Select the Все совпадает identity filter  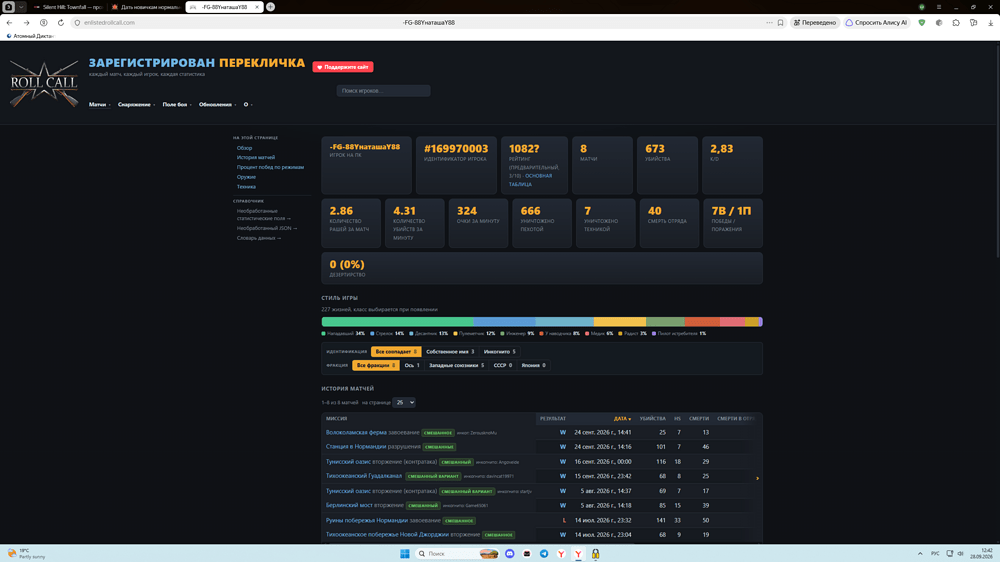396,351
